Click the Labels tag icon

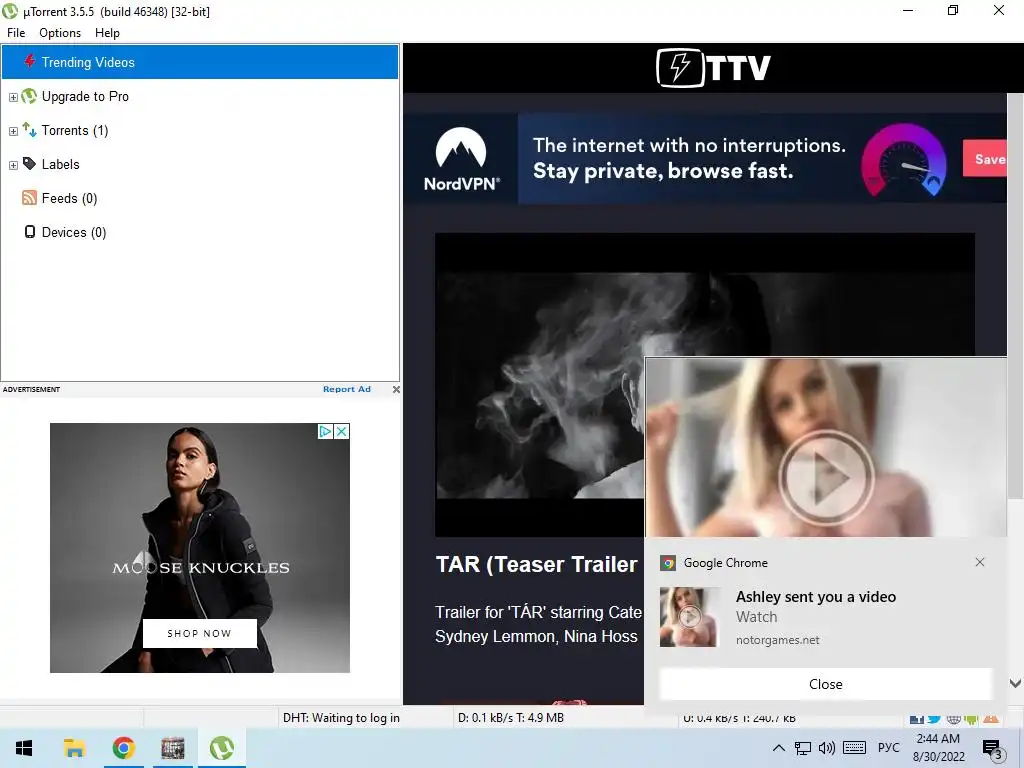(29, 163)
